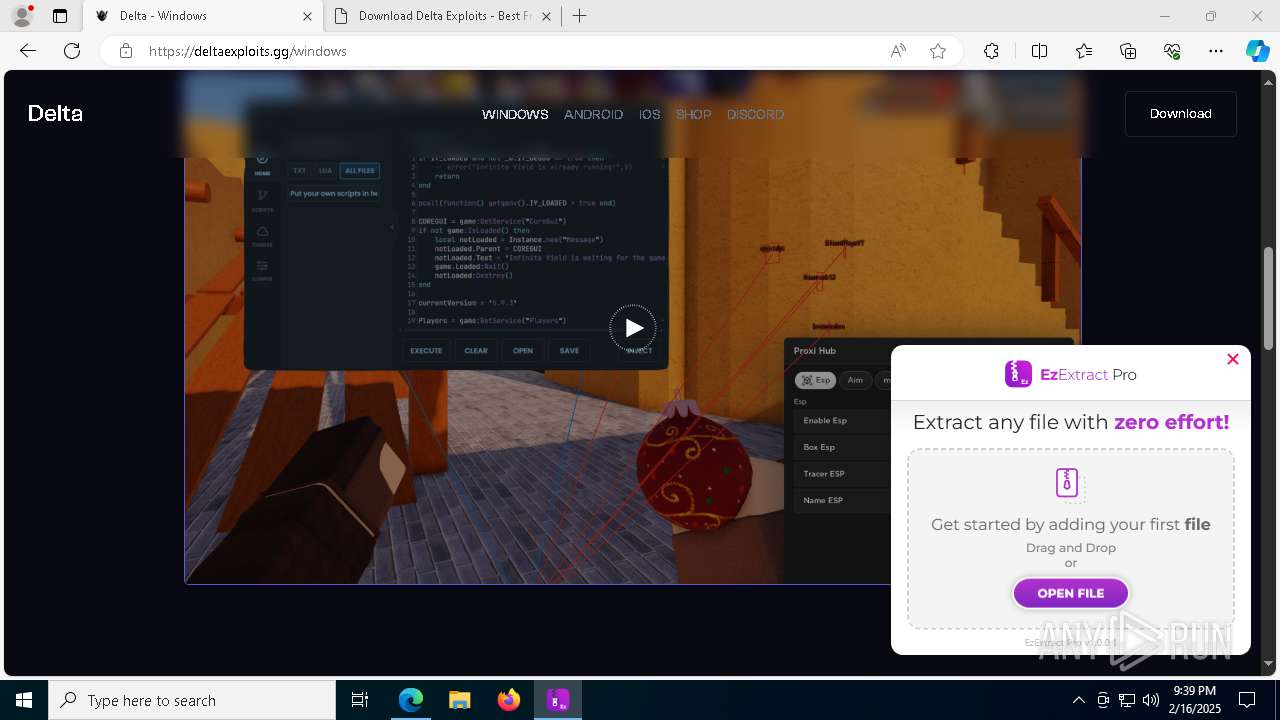The height and width of the screenshot is (720, 1280).
Task: Click the Delta logo text
Action: pyautogui.click(x=55, y=114)
